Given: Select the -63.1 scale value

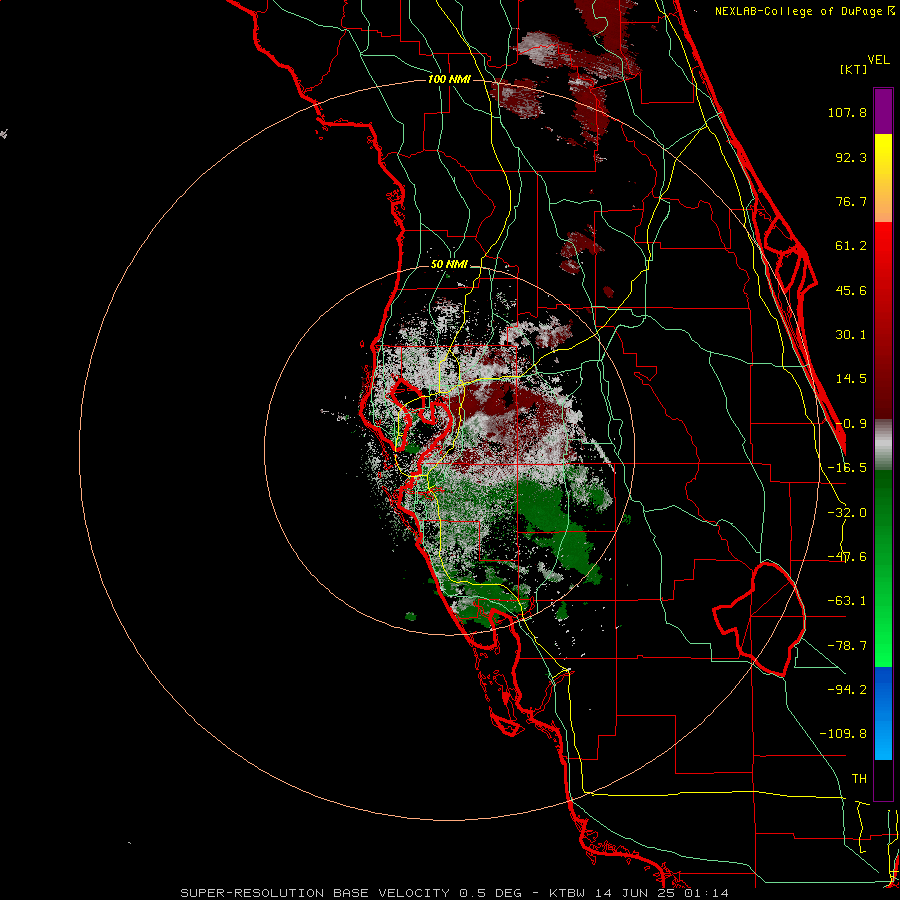Looking at the screenshot, I should (847, 601).
